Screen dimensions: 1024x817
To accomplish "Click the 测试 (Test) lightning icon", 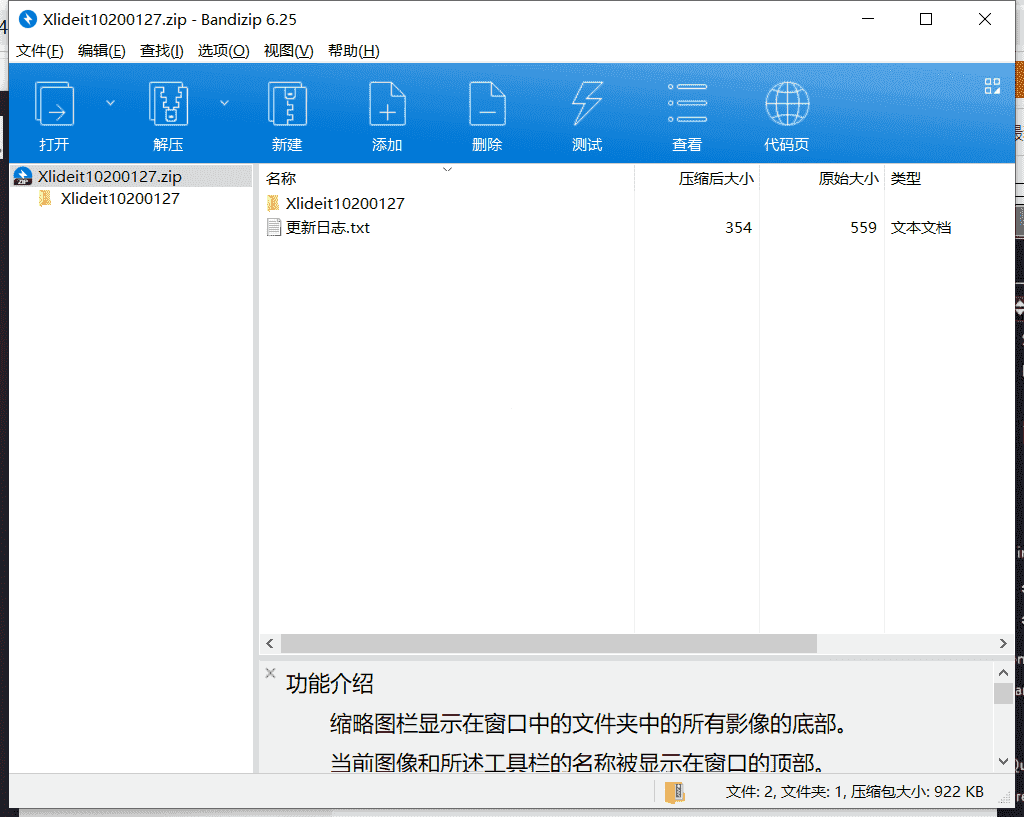I will pyautogui.click(x=587, y=104).
